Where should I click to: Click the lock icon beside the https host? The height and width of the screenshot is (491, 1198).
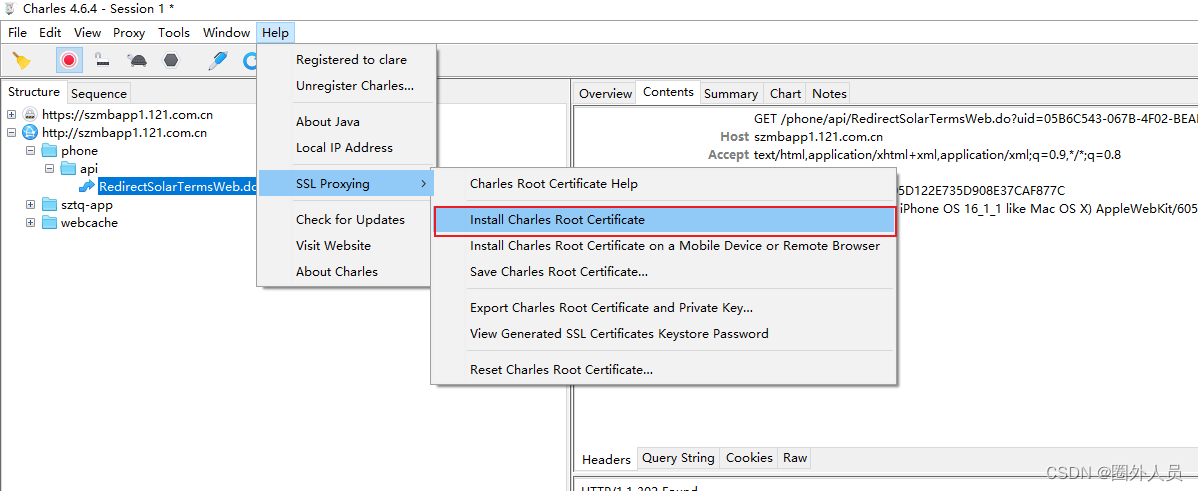point(31,115)
